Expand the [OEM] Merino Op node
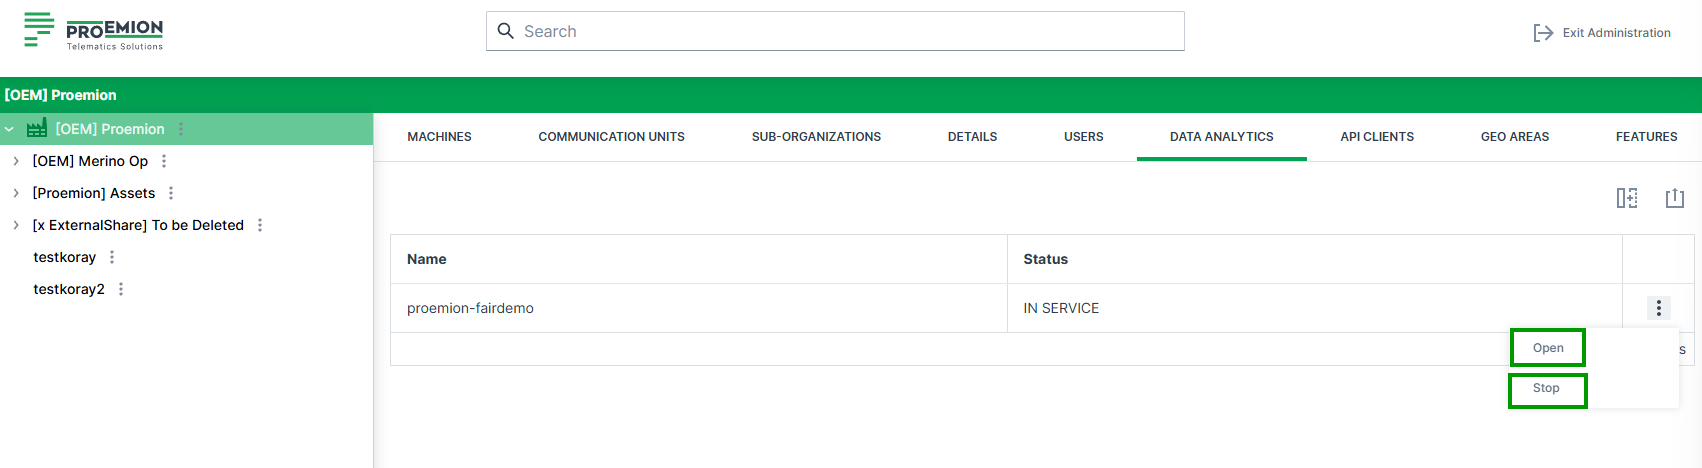Screen dimensions: 1702x468 point(16,161)
